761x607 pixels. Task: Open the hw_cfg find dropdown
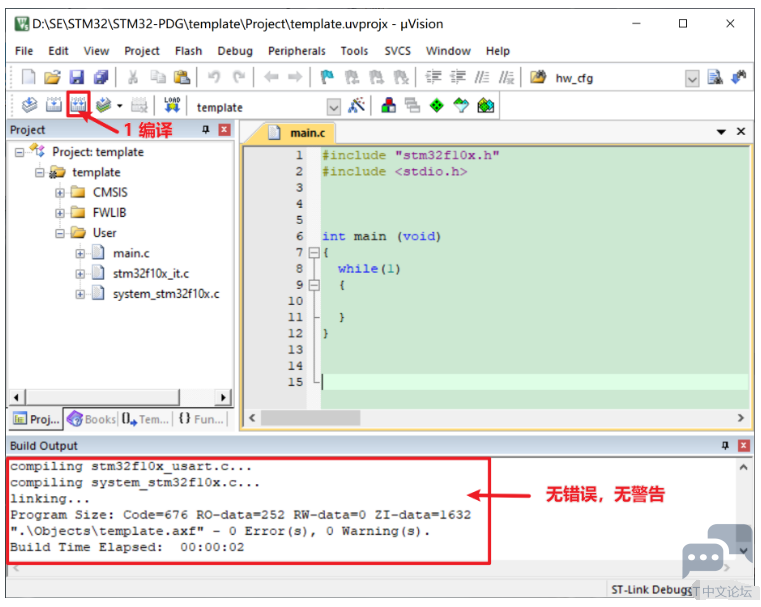(x=692, y=79)
